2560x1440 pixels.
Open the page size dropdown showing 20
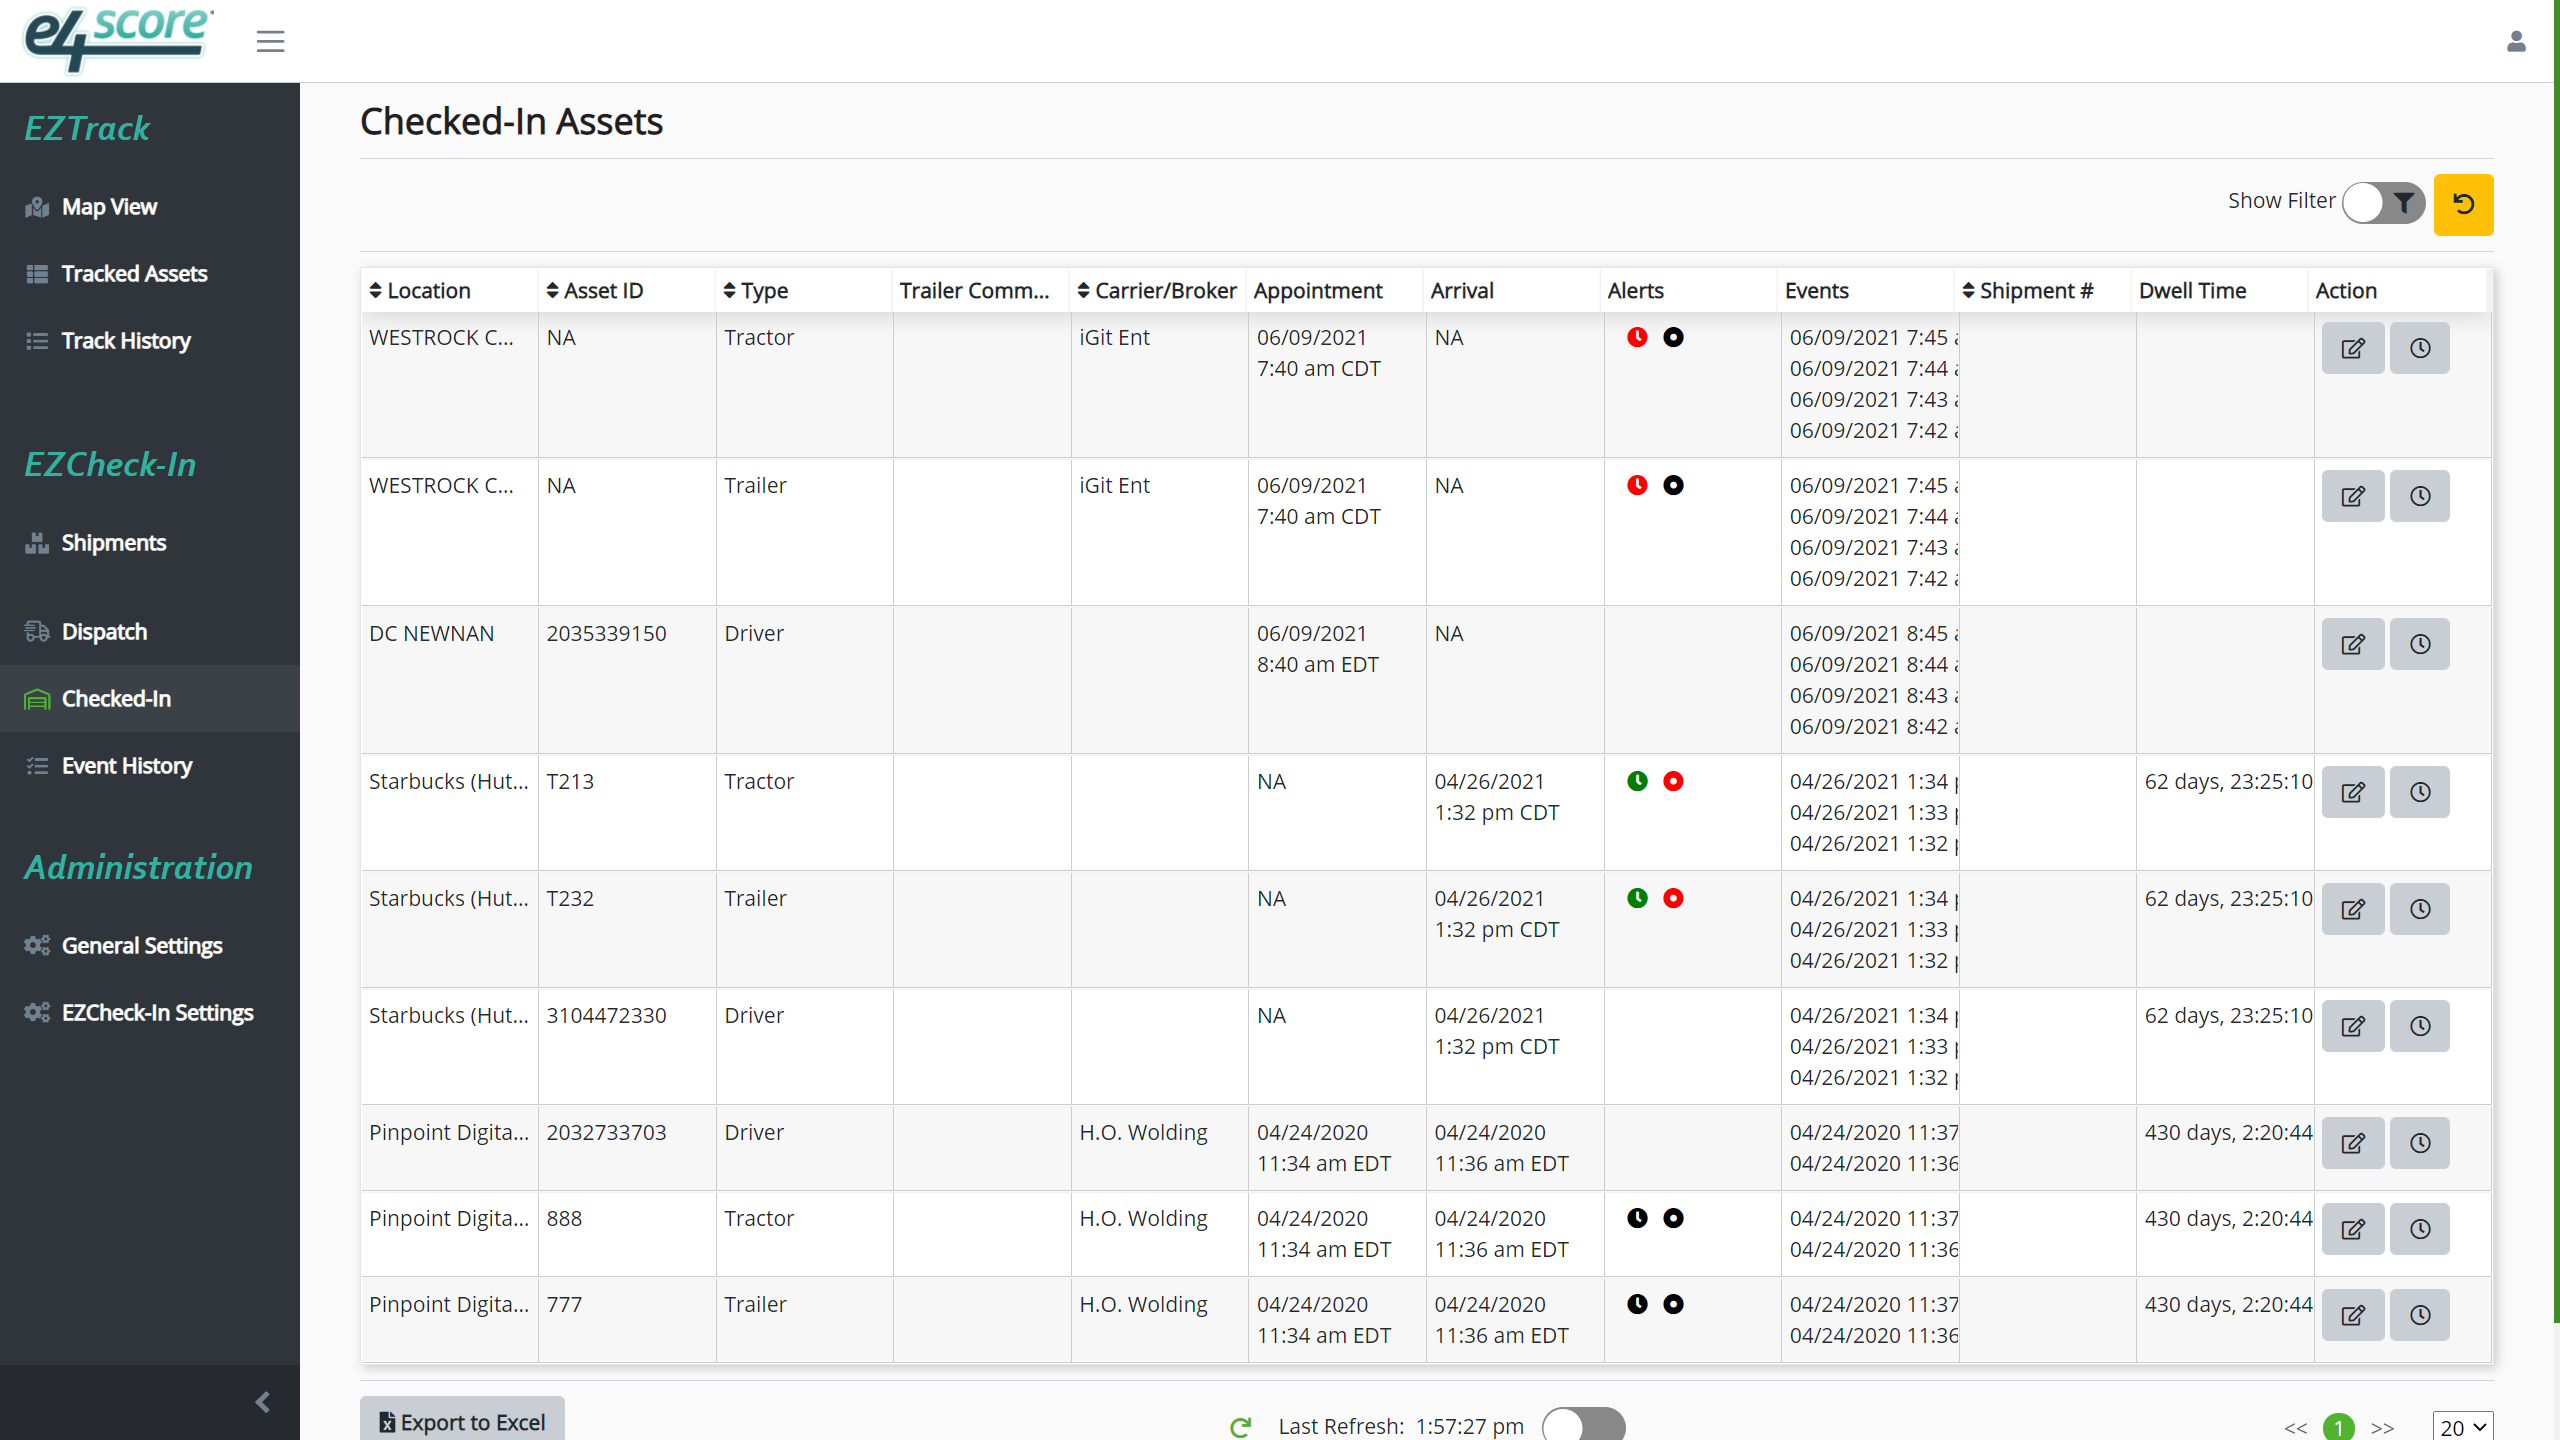(x=2463, y=1426)
